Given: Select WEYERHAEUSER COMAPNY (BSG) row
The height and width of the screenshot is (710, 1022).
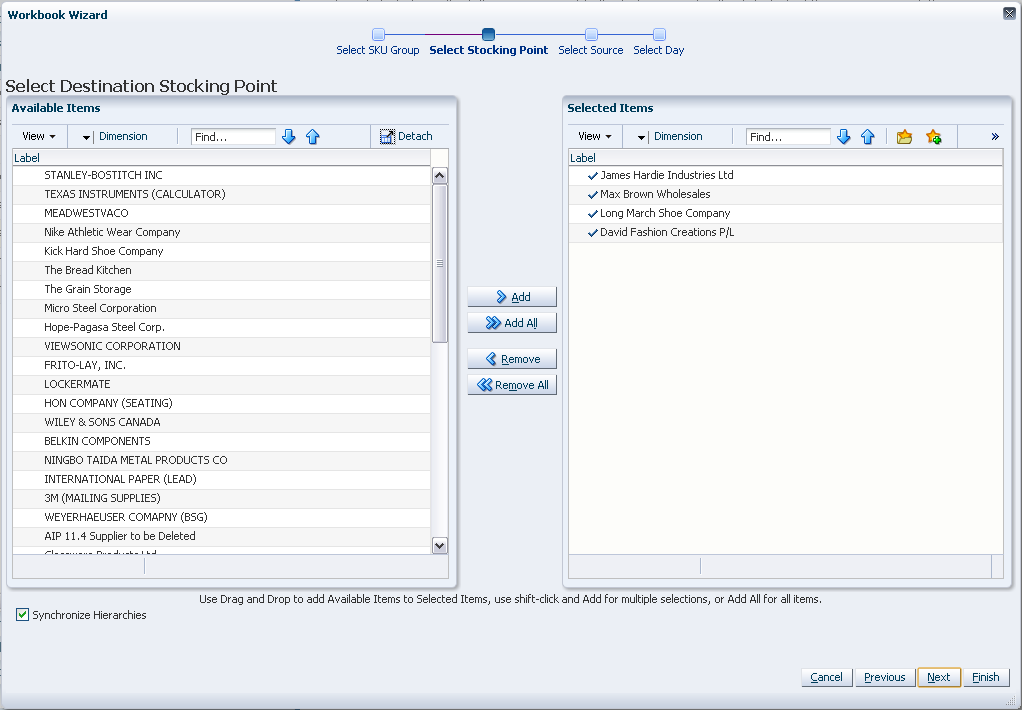Looking at the screenshot, I should (x=222, y=517).
